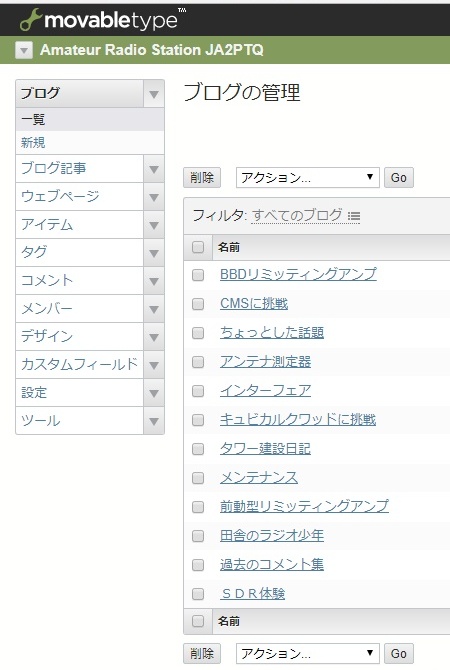Select the ブログ sidebar menu heading
Image resolution: width=450 pixels, height=670 pixels.
(x=79, y=94)
